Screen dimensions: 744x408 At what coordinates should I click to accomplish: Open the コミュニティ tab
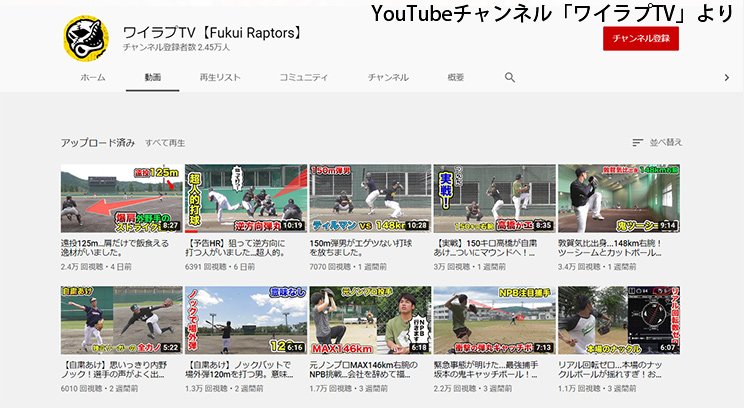coord(303,77)
